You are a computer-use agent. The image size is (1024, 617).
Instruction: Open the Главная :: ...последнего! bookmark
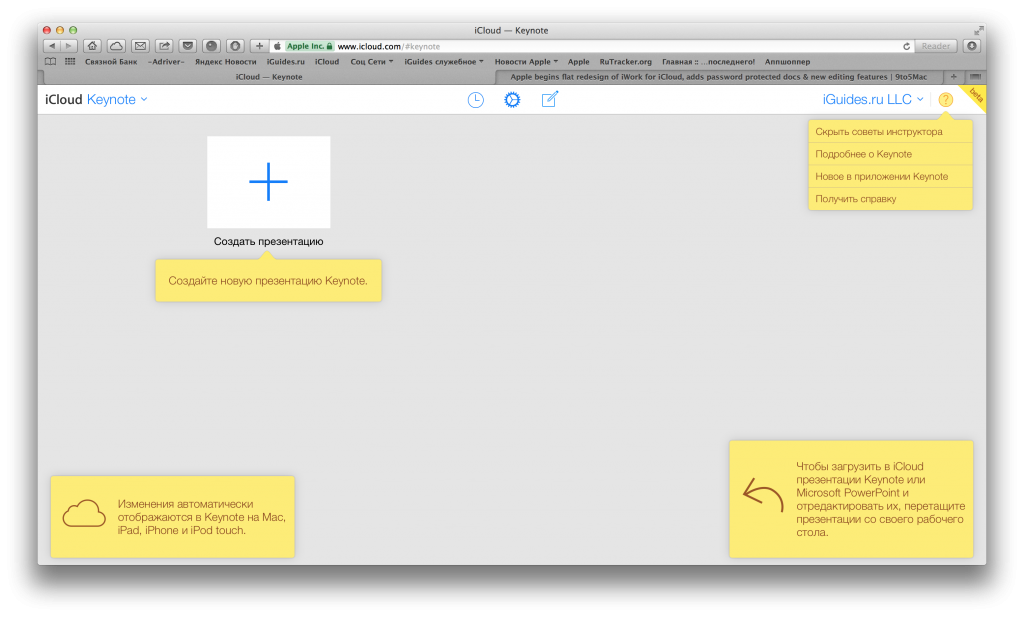(708, 61)
